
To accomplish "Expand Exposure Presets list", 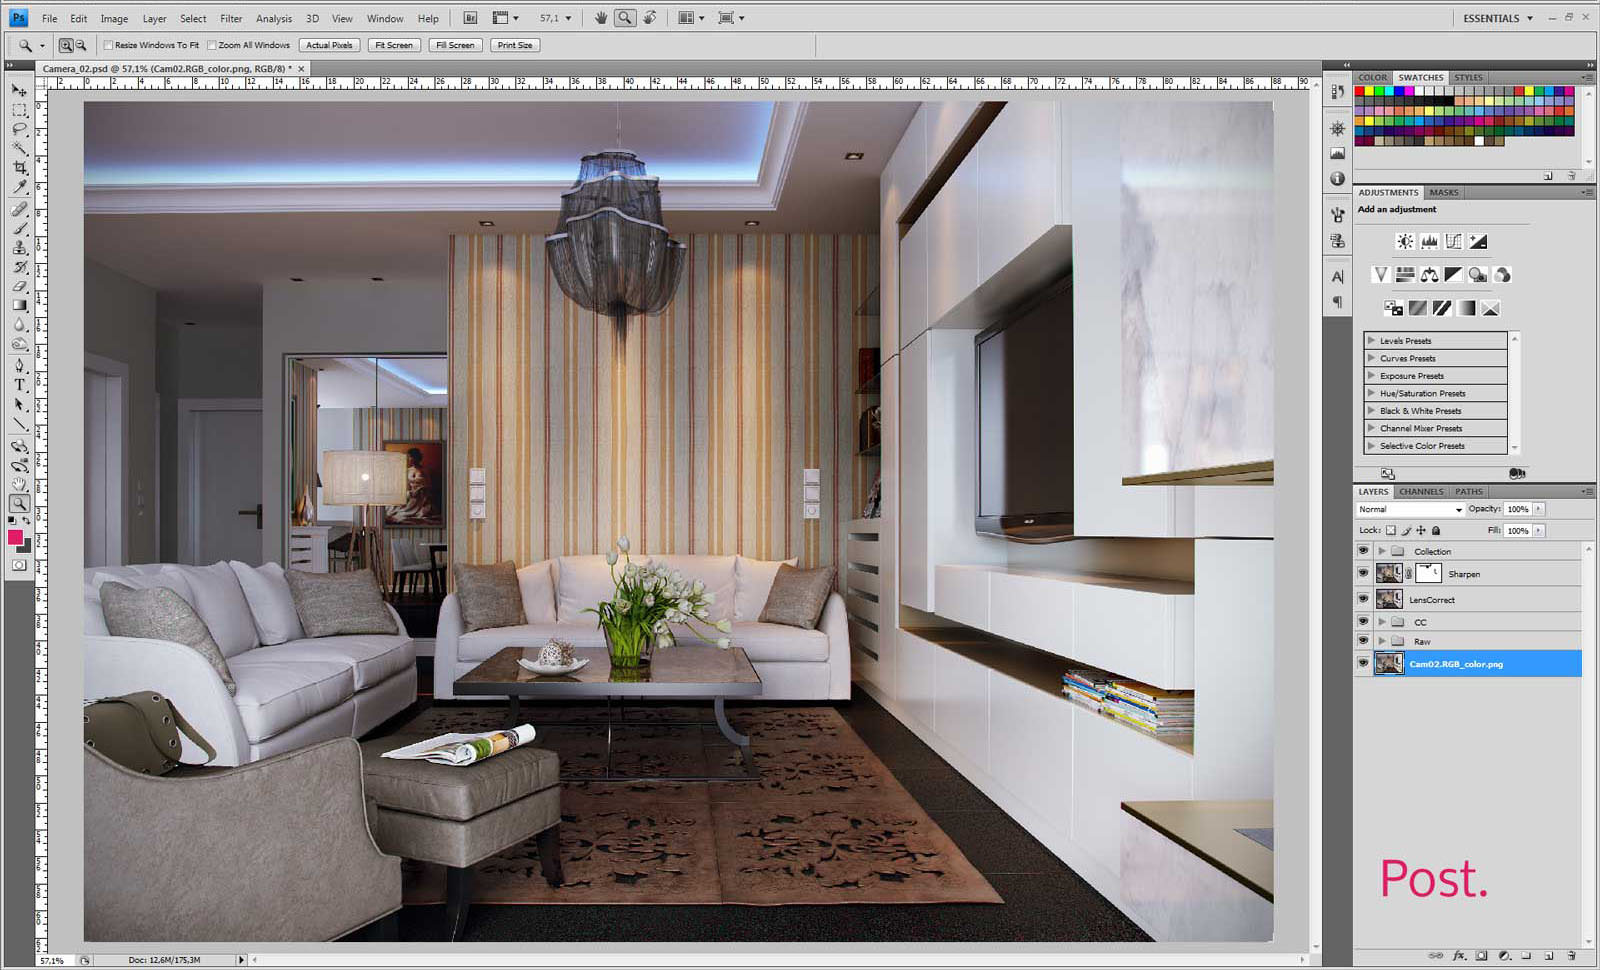I will point(1371,376).
